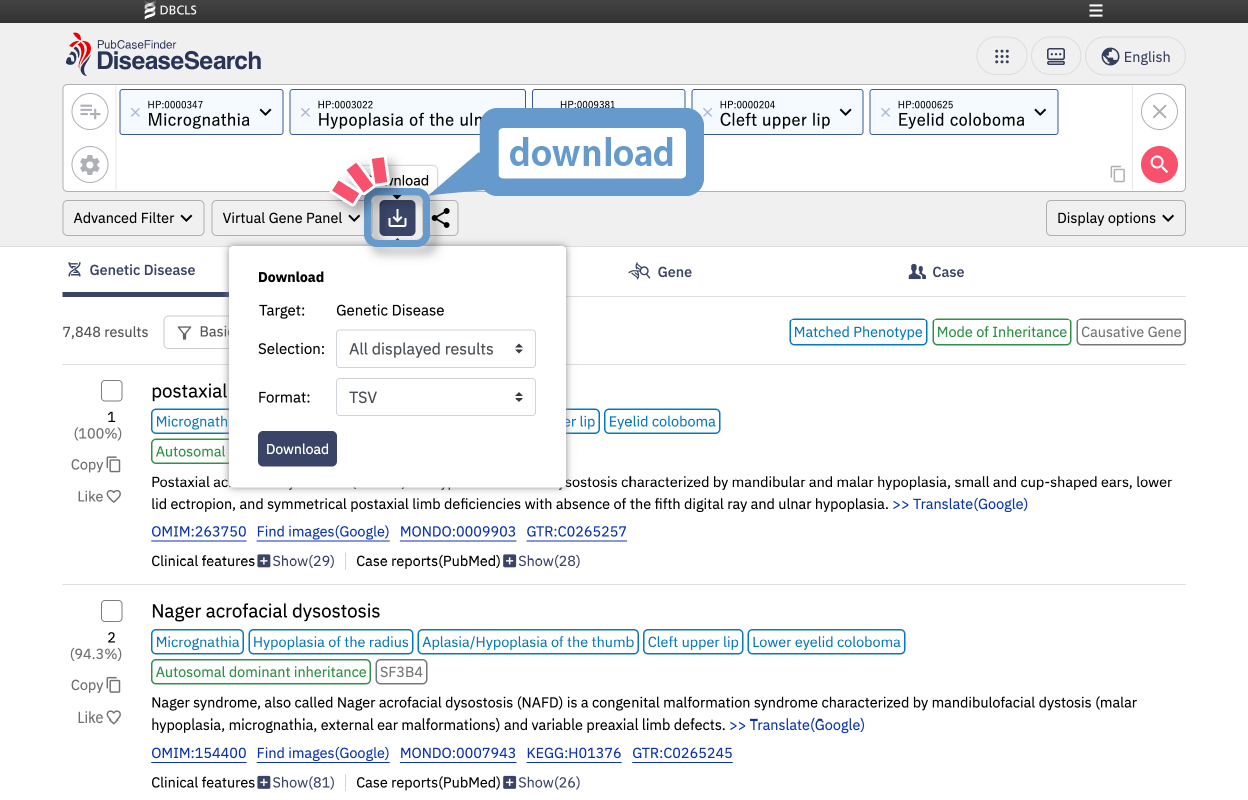The height and width of the screenshot is (800, 1248).
Task: Open the DBCLS hamburger menu
Action: pos(1096,11)
